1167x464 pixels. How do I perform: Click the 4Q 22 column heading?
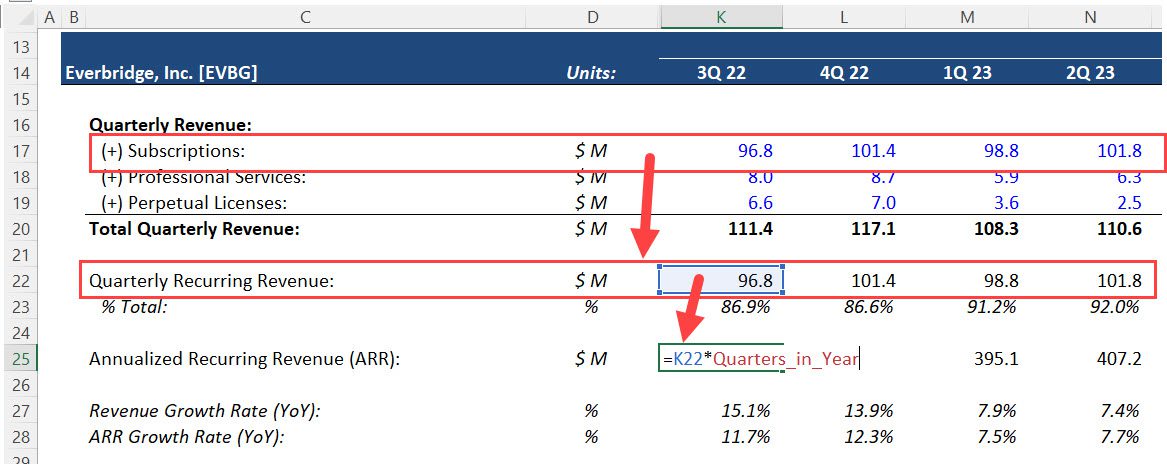click(843, 73)
